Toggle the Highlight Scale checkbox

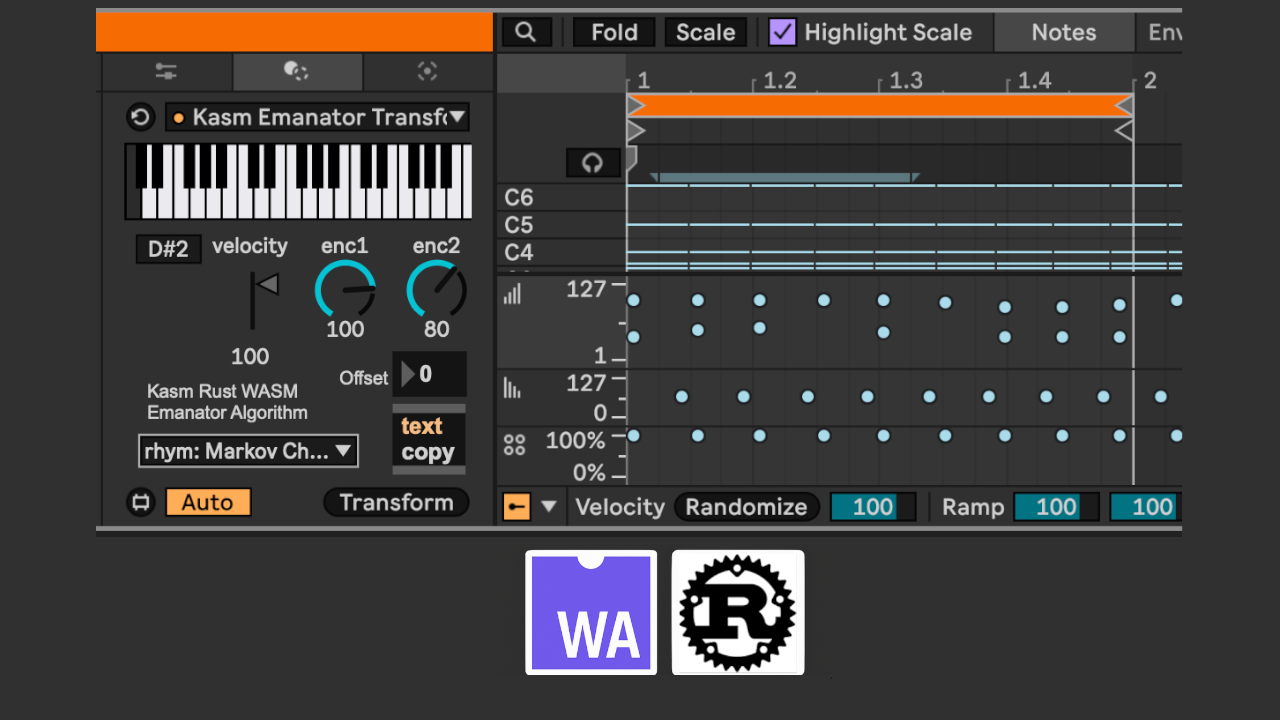point(782,32)
